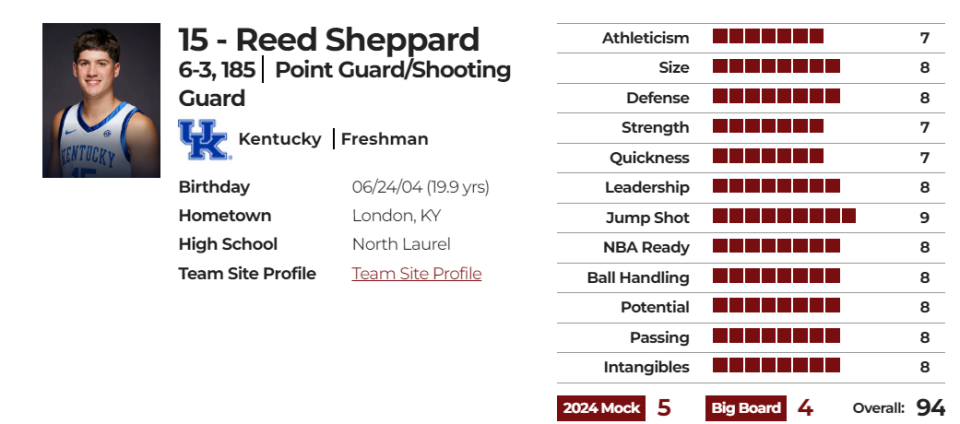This screenshot has height=424, width=960.
Task: Click the Ball Handling rating bar
Action: coord(776,276)
